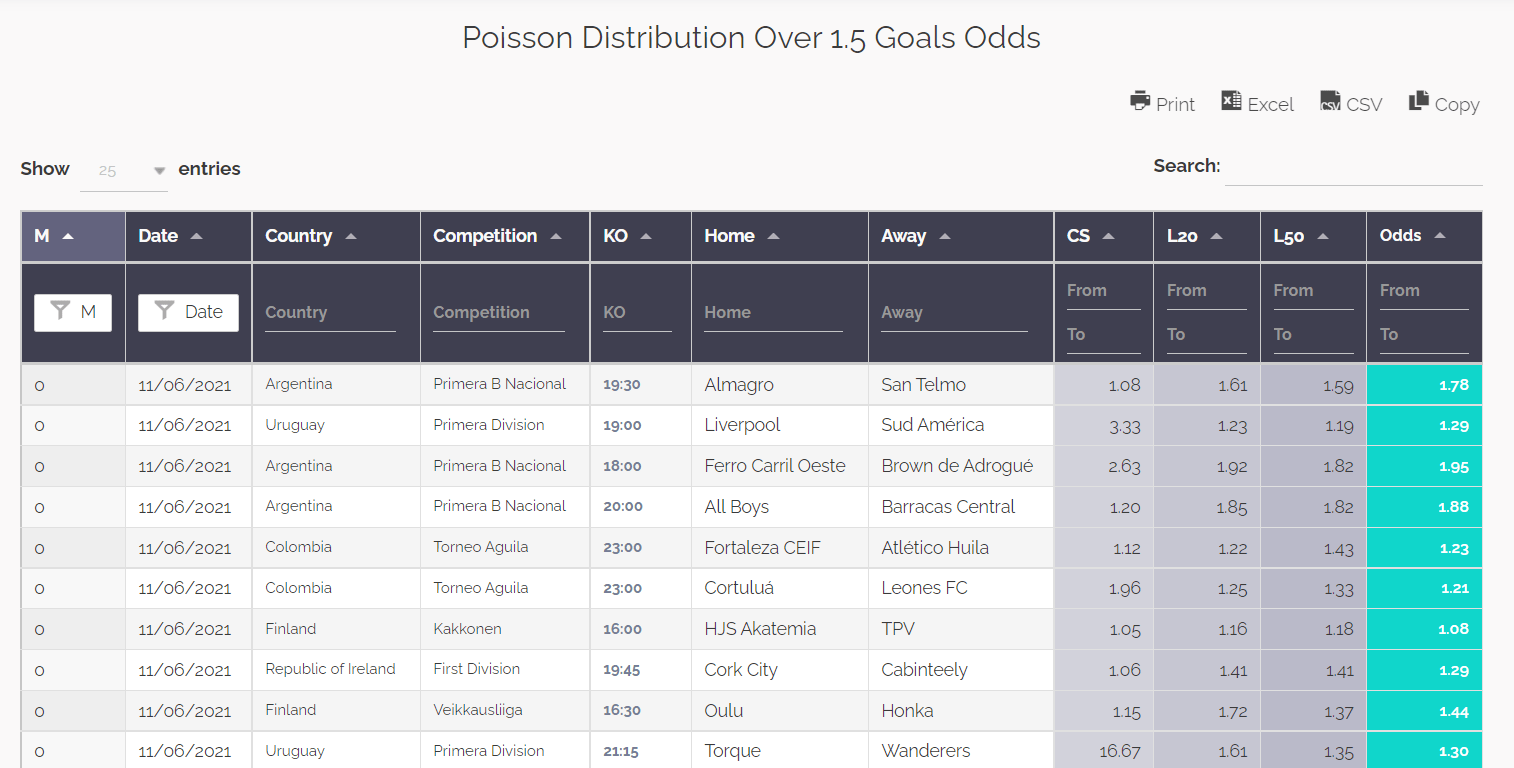
Task: Open the M filter button
Action: pos(73,312)
